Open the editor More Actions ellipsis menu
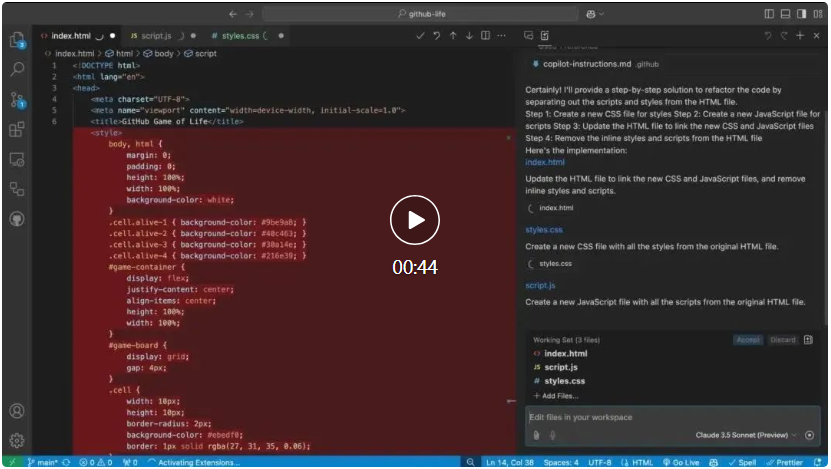 pos(502,36)
